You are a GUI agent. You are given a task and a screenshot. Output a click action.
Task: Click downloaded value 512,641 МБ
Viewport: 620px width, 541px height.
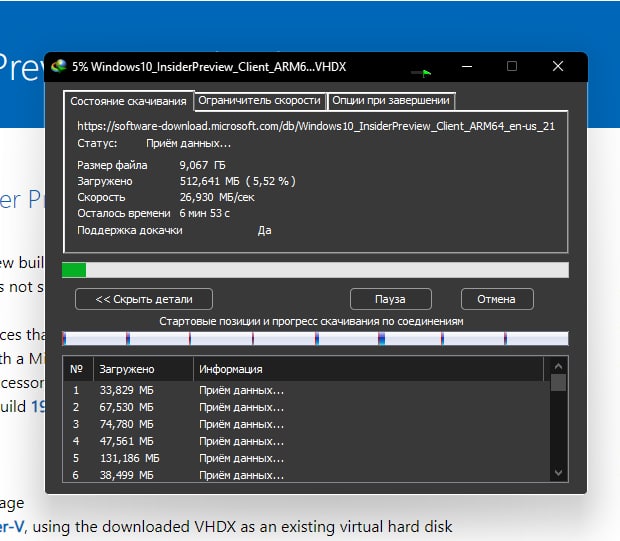(x=210, y=181)
